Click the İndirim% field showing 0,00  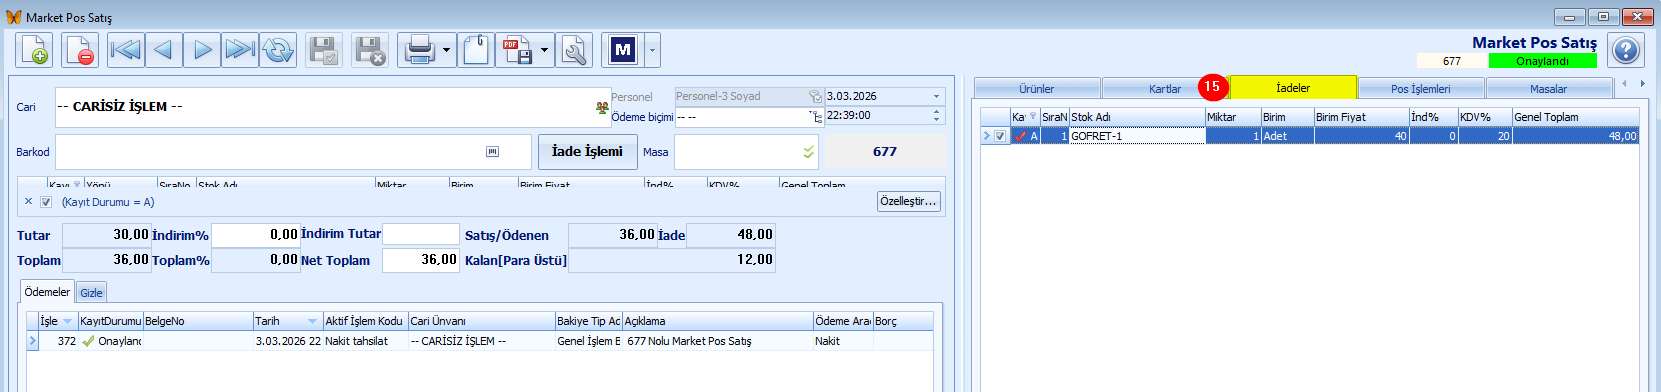(255, 235)
